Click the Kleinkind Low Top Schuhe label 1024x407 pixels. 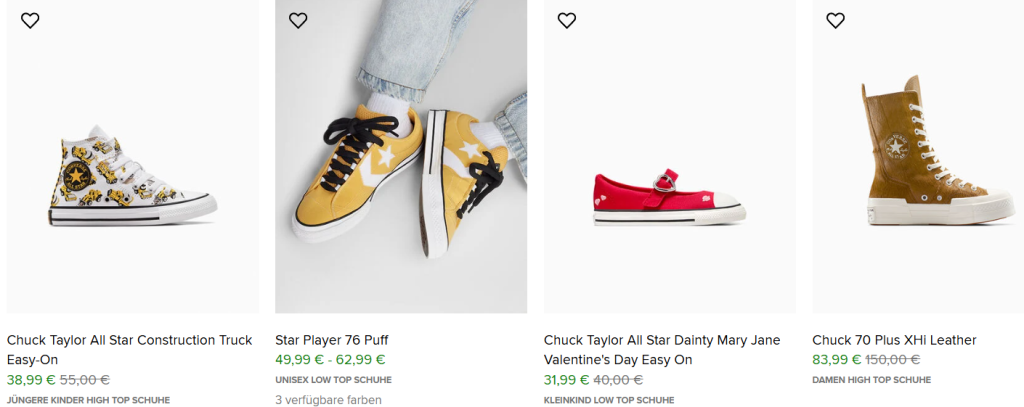coord(609,400)
